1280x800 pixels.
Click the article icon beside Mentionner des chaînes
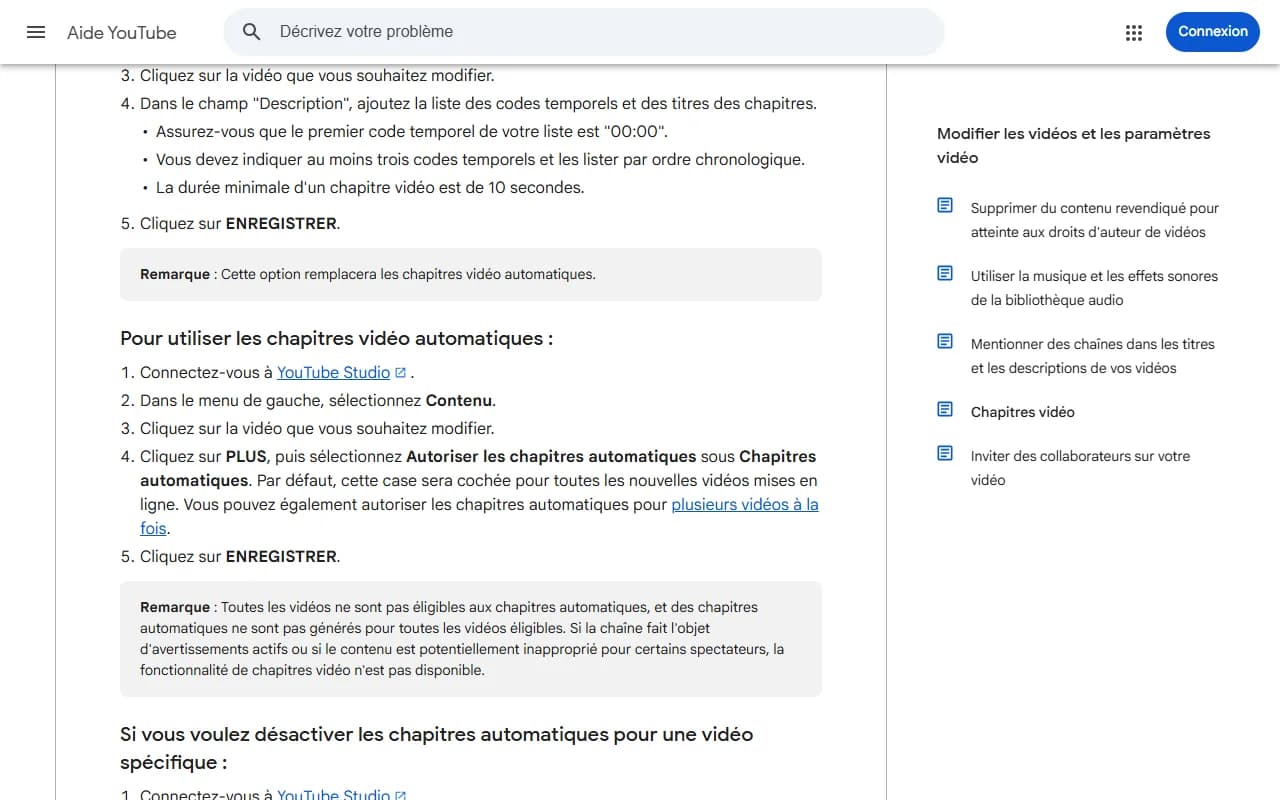[945, 341]
